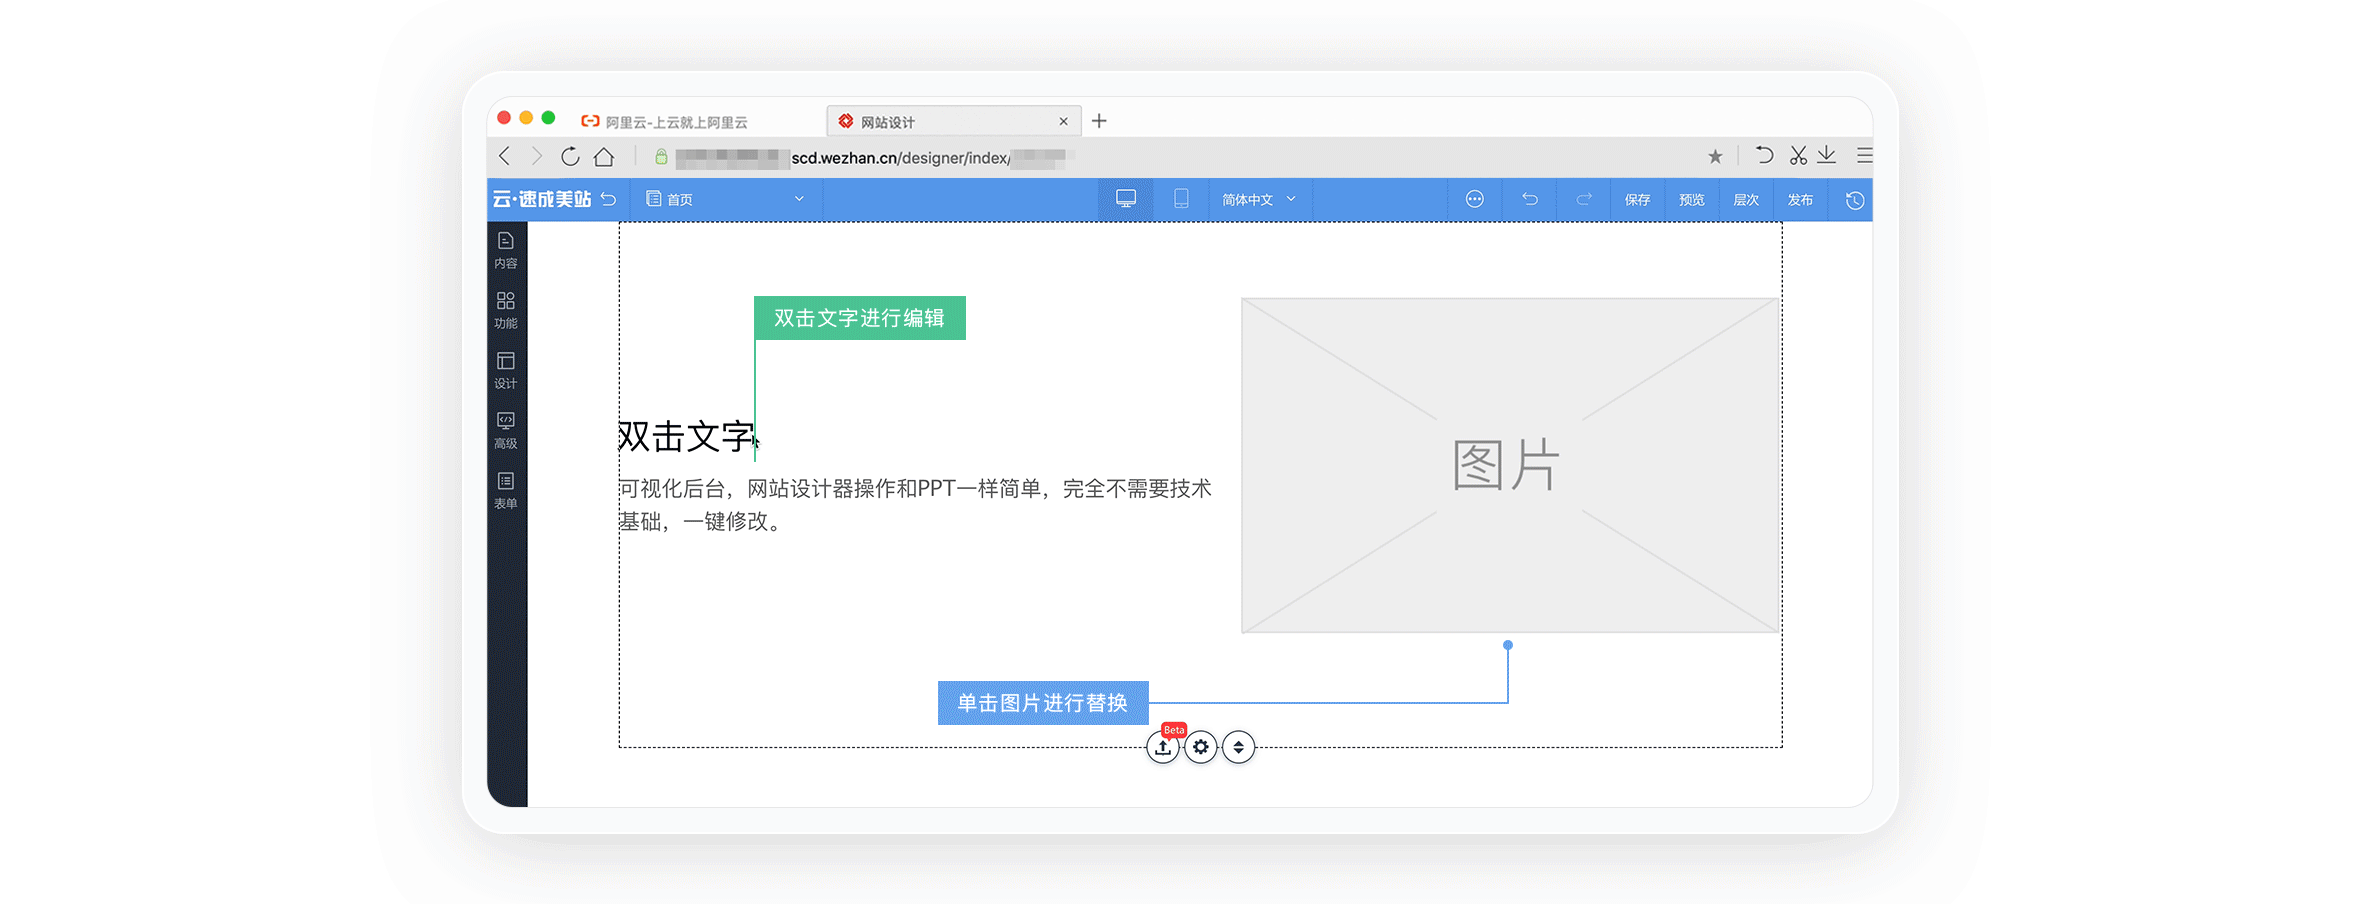Click the comment bubble icon in toolbar
This screenshot has width=2360, height=904.
[1474, 199]
